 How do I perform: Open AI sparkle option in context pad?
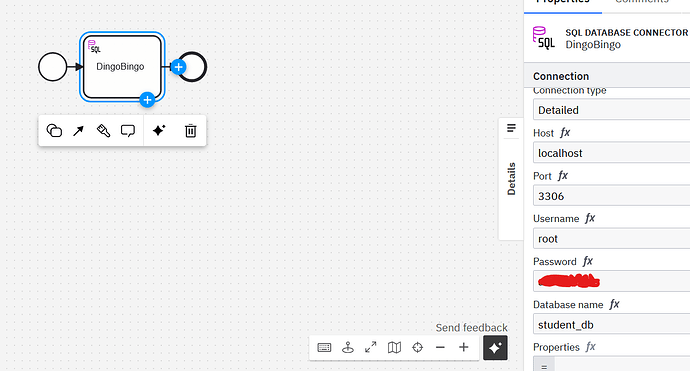[159, 131]
